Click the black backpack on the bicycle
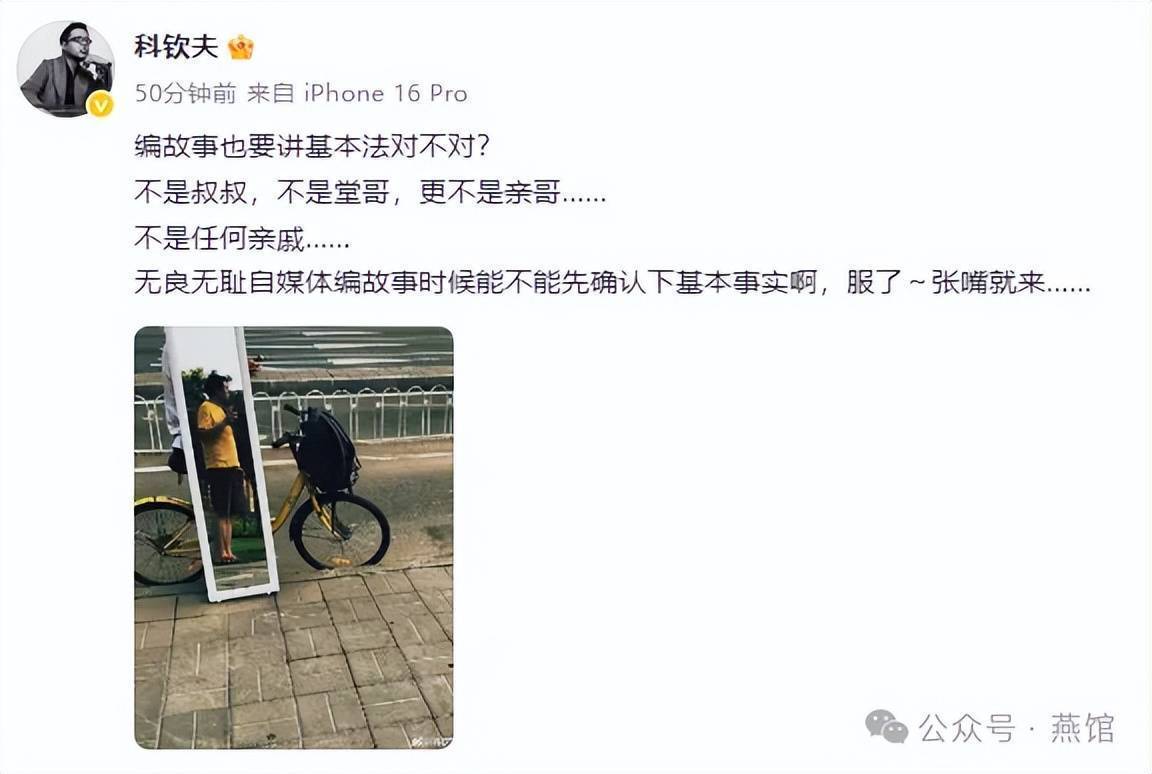This screenshot has height=774, width=1152. (x=327, y=449)
